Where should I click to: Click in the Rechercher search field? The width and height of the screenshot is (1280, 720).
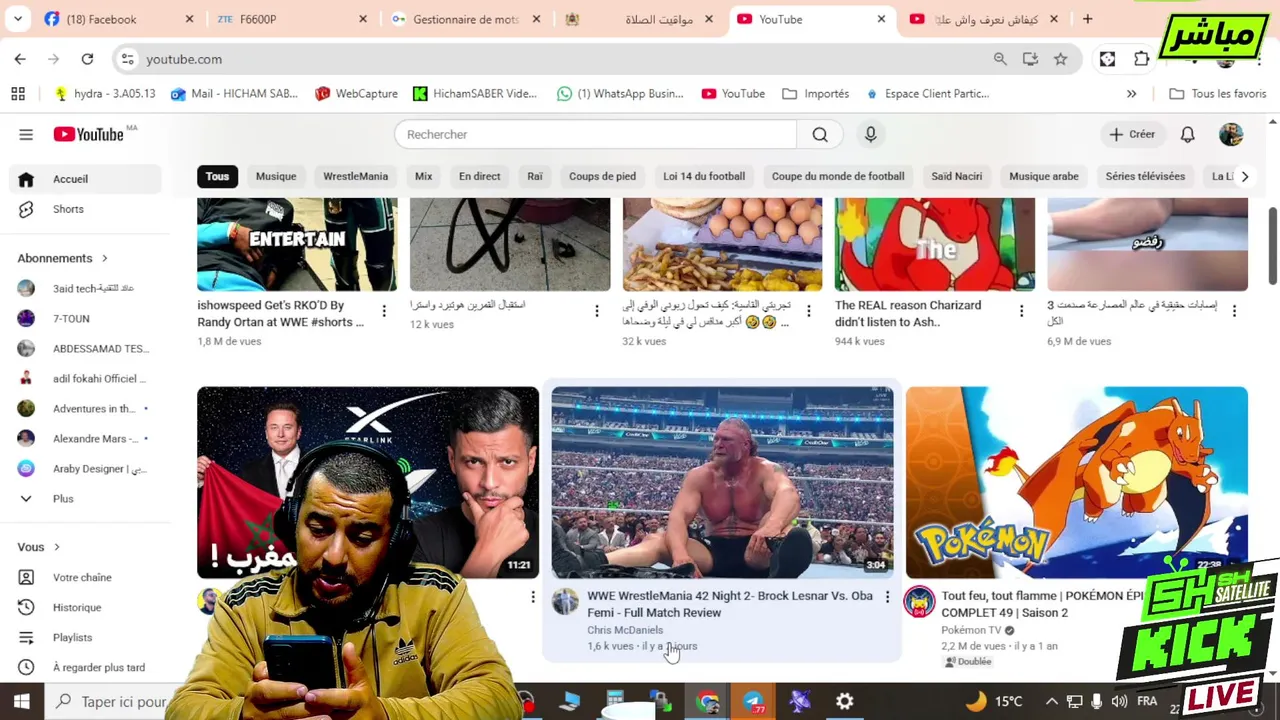pos(595,134)
